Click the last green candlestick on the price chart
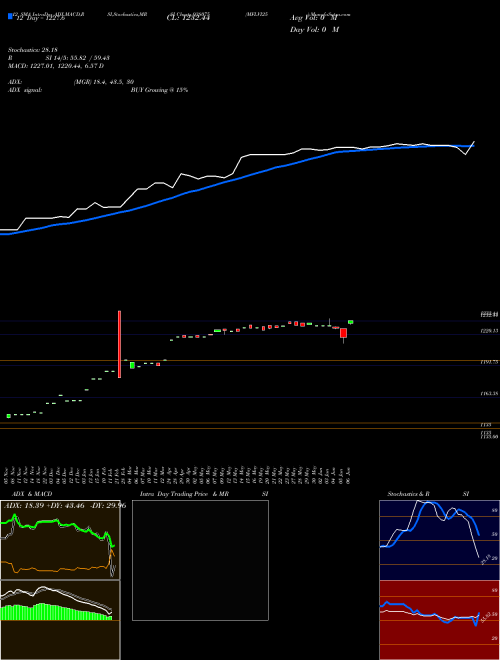The height and width of the screenshot is (660, 500). coord(350,322)
